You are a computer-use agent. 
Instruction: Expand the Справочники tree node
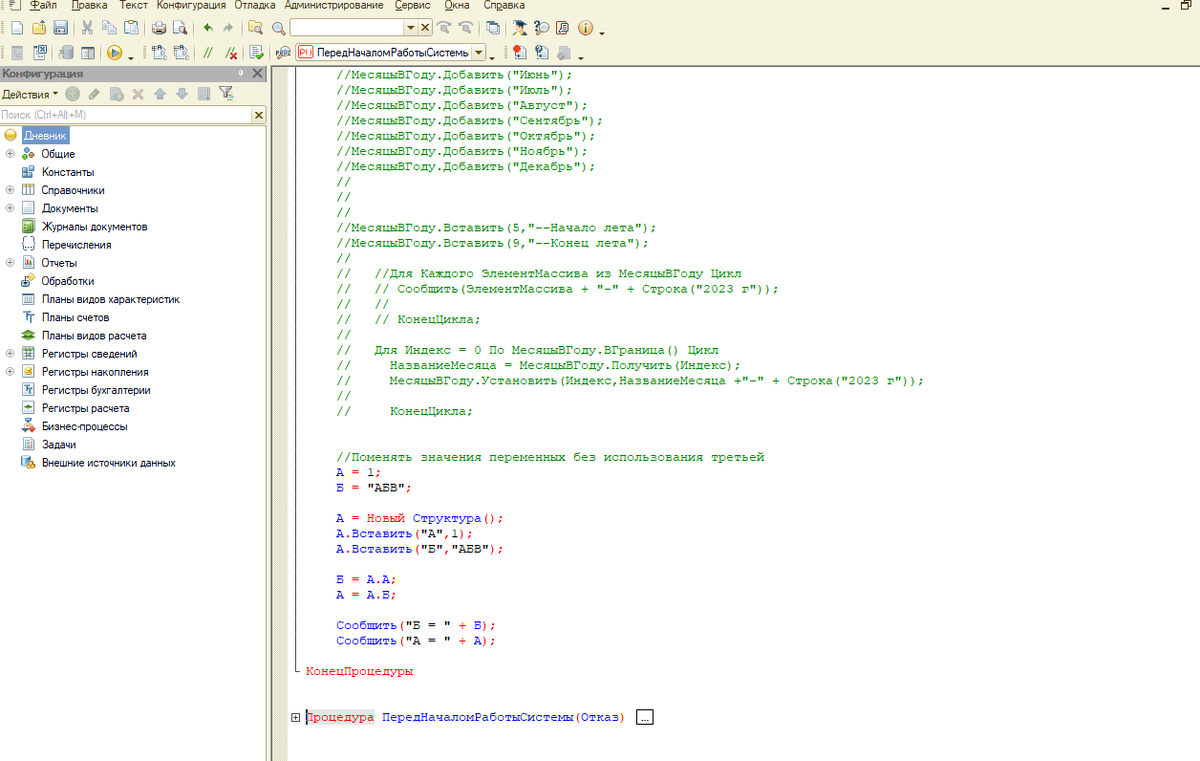click(x=10, y=190)
